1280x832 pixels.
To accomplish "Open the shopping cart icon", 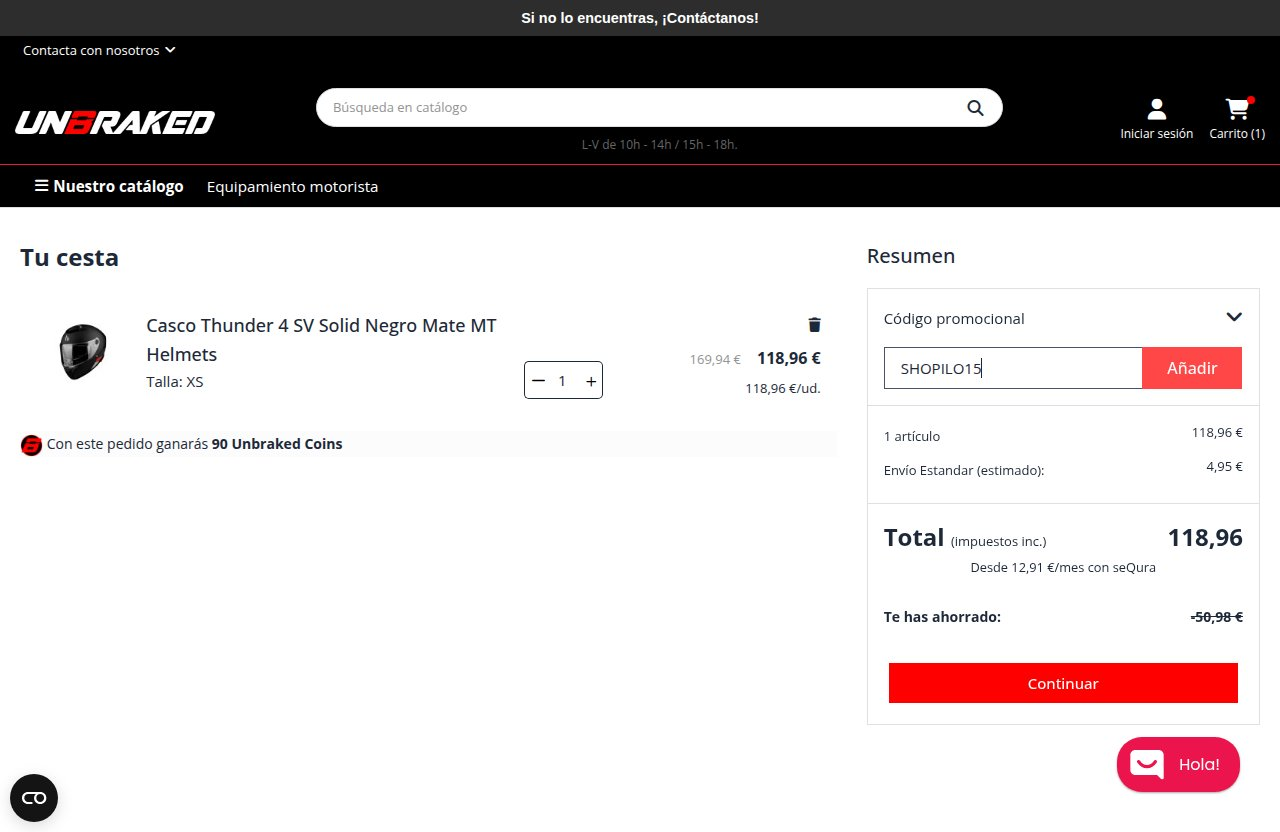I will (x=1238, y=108).
